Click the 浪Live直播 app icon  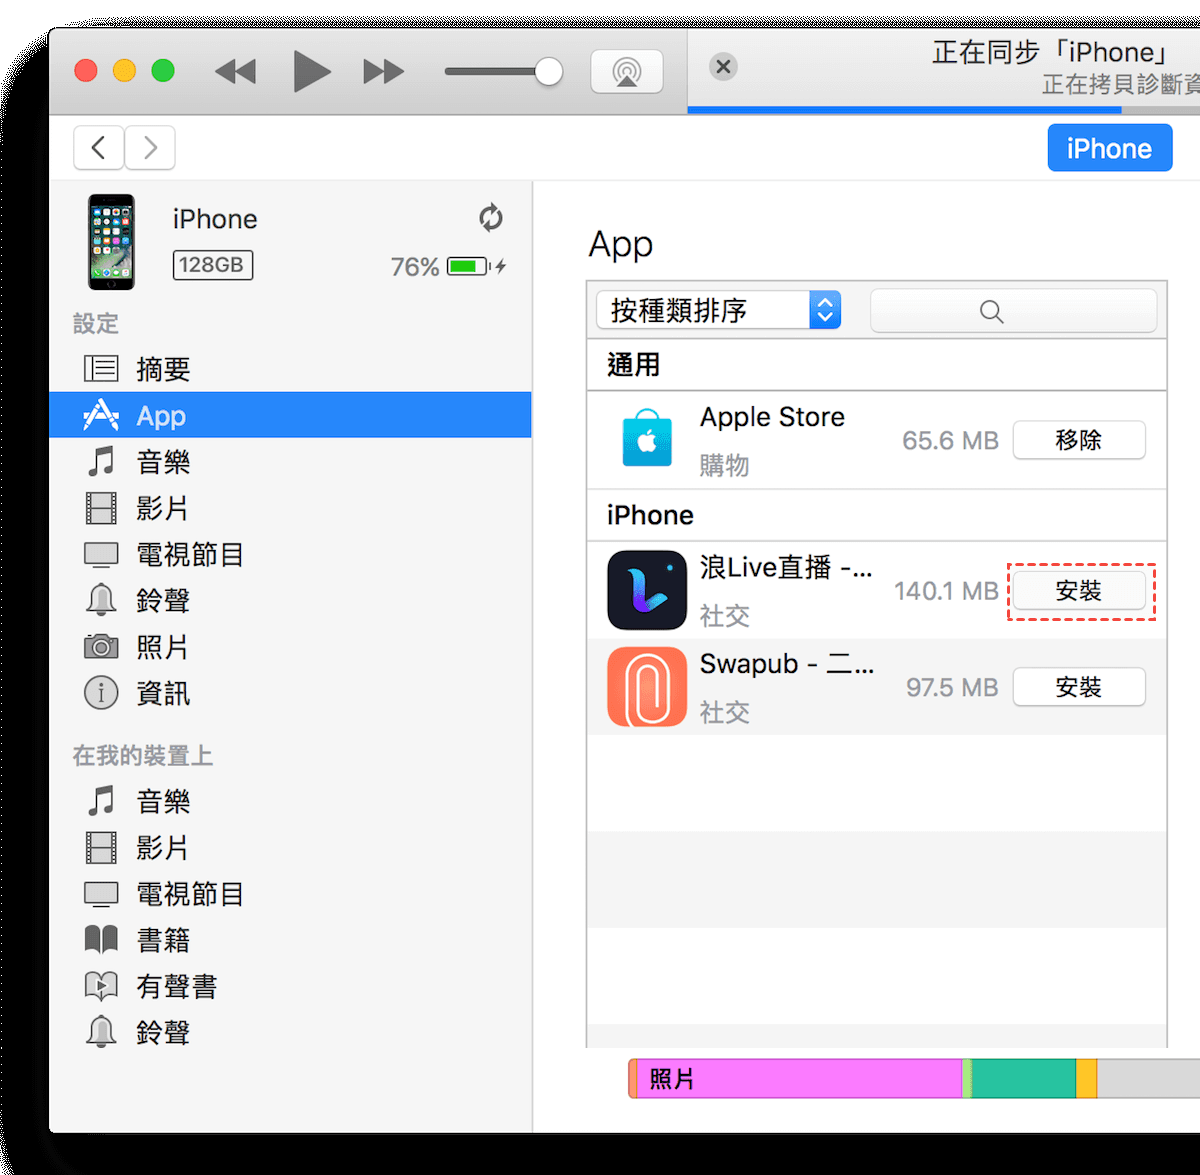click(x=647, y=590)
